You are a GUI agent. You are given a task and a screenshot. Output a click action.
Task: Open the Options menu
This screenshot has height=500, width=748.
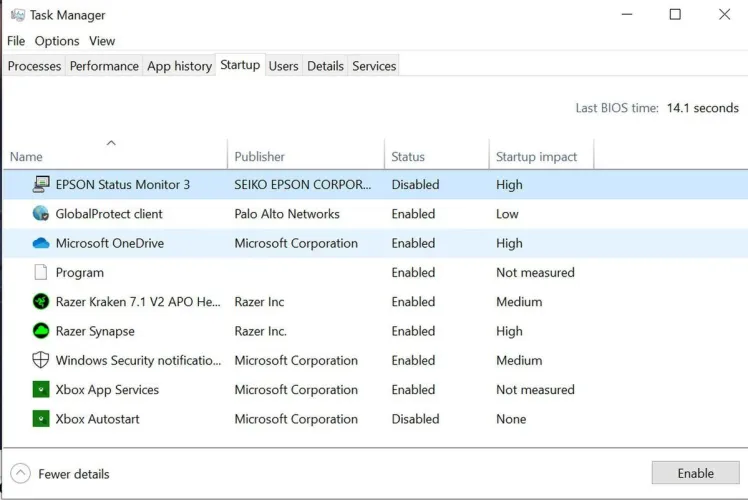(x=57, y=41)
